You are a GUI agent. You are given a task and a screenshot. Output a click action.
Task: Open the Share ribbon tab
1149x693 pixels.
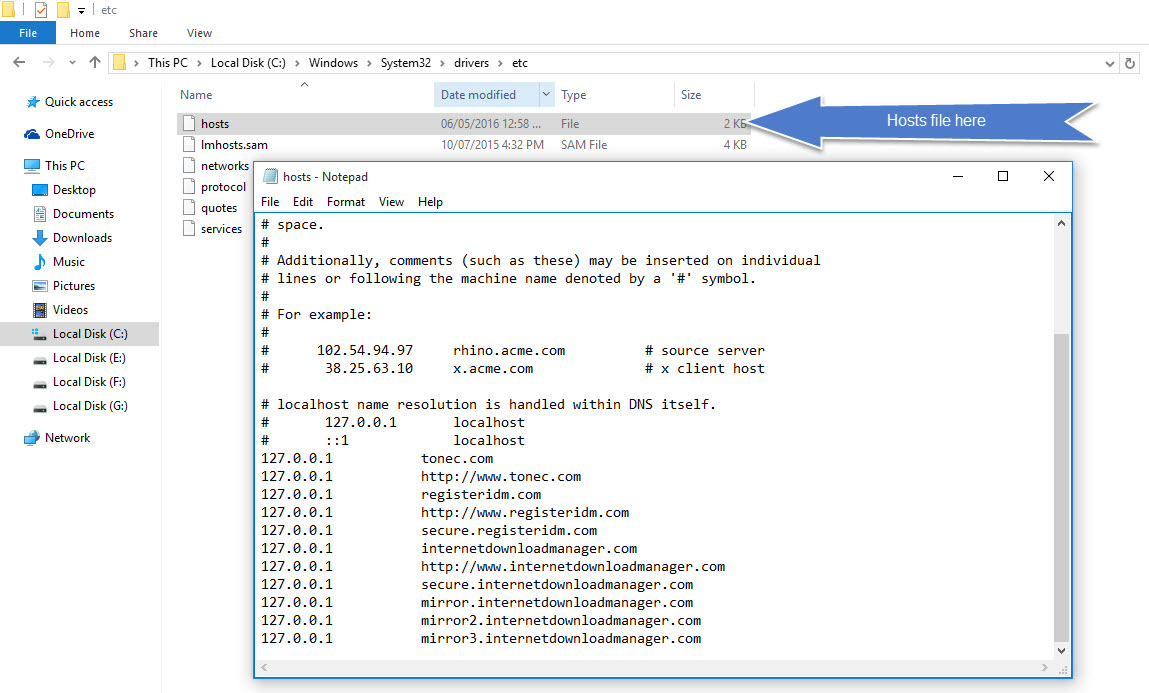pyautogui.click(x=143, y=33)
